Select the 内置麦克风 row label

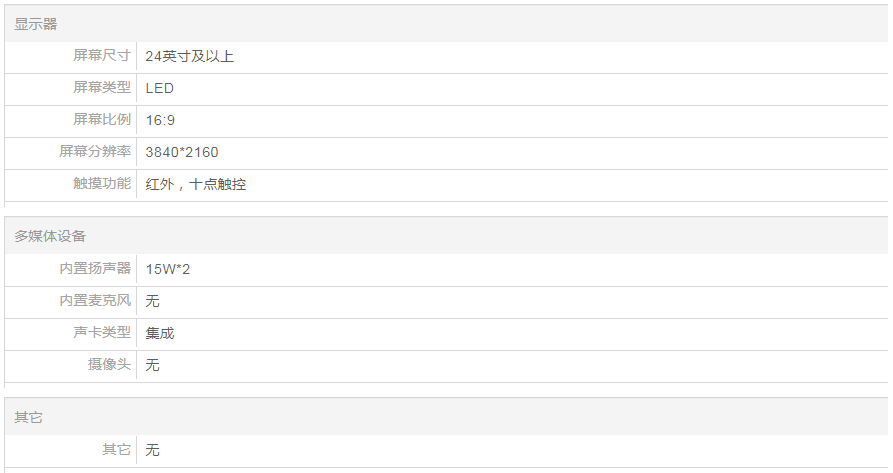click(95, 301)
